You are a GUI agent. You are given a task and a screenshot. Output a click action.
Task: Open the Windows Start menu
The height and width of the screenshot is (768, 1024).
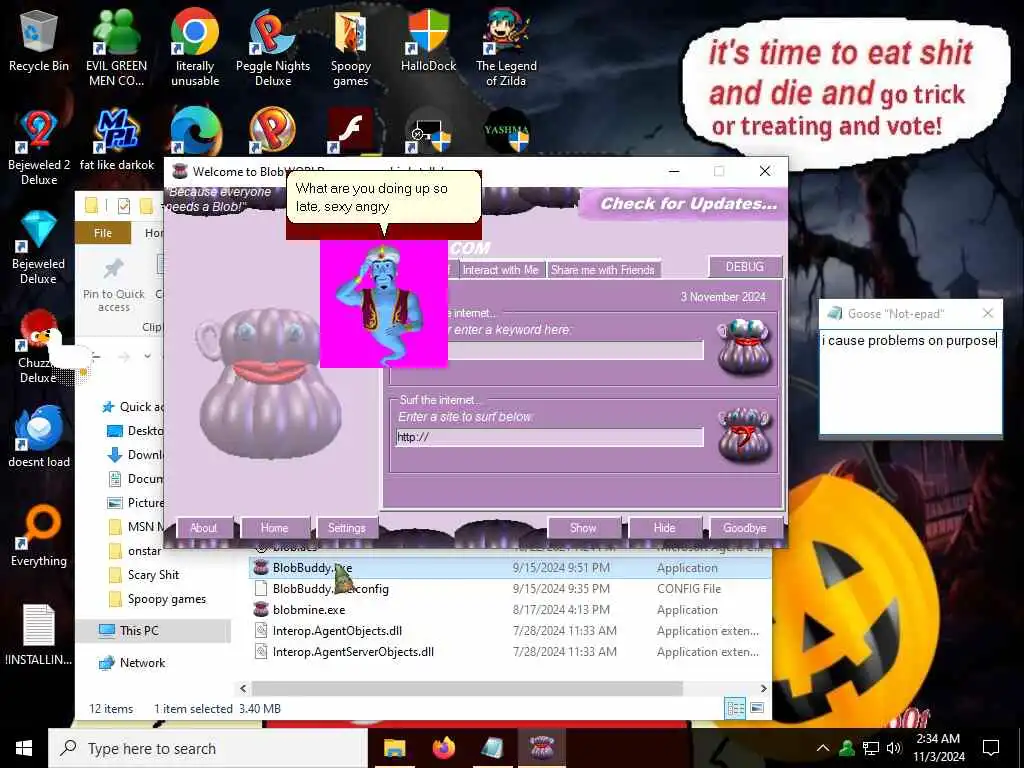click(24, 748)
